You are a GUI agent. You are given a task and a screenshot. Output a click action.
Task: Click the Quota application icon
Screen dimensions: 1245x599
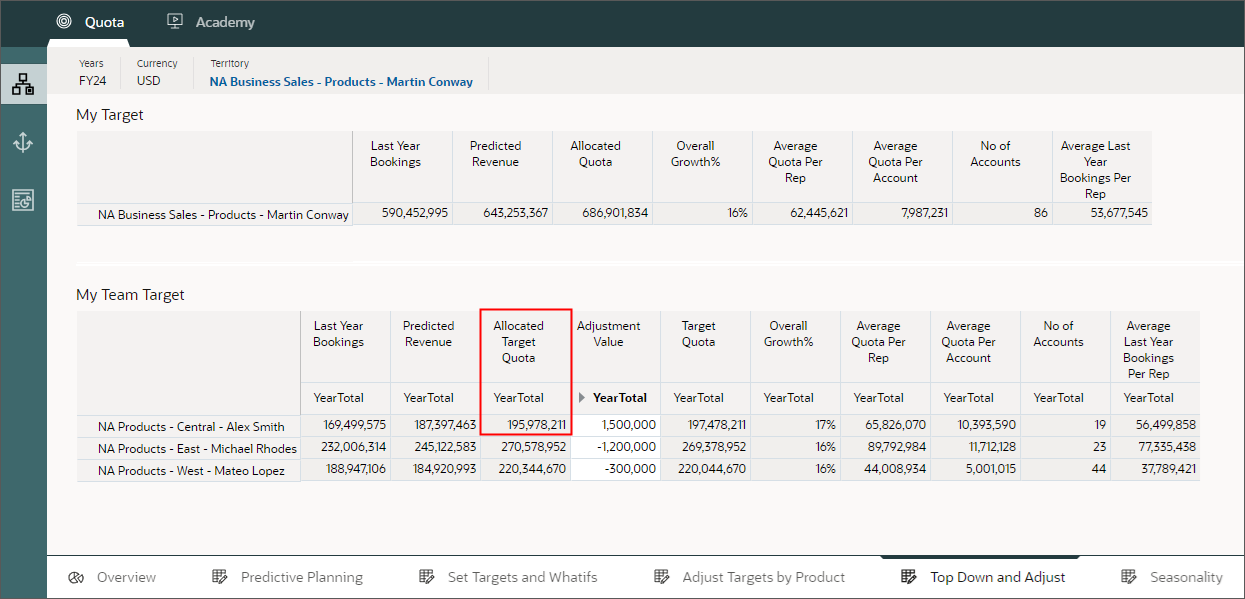(x=62, y=21)
